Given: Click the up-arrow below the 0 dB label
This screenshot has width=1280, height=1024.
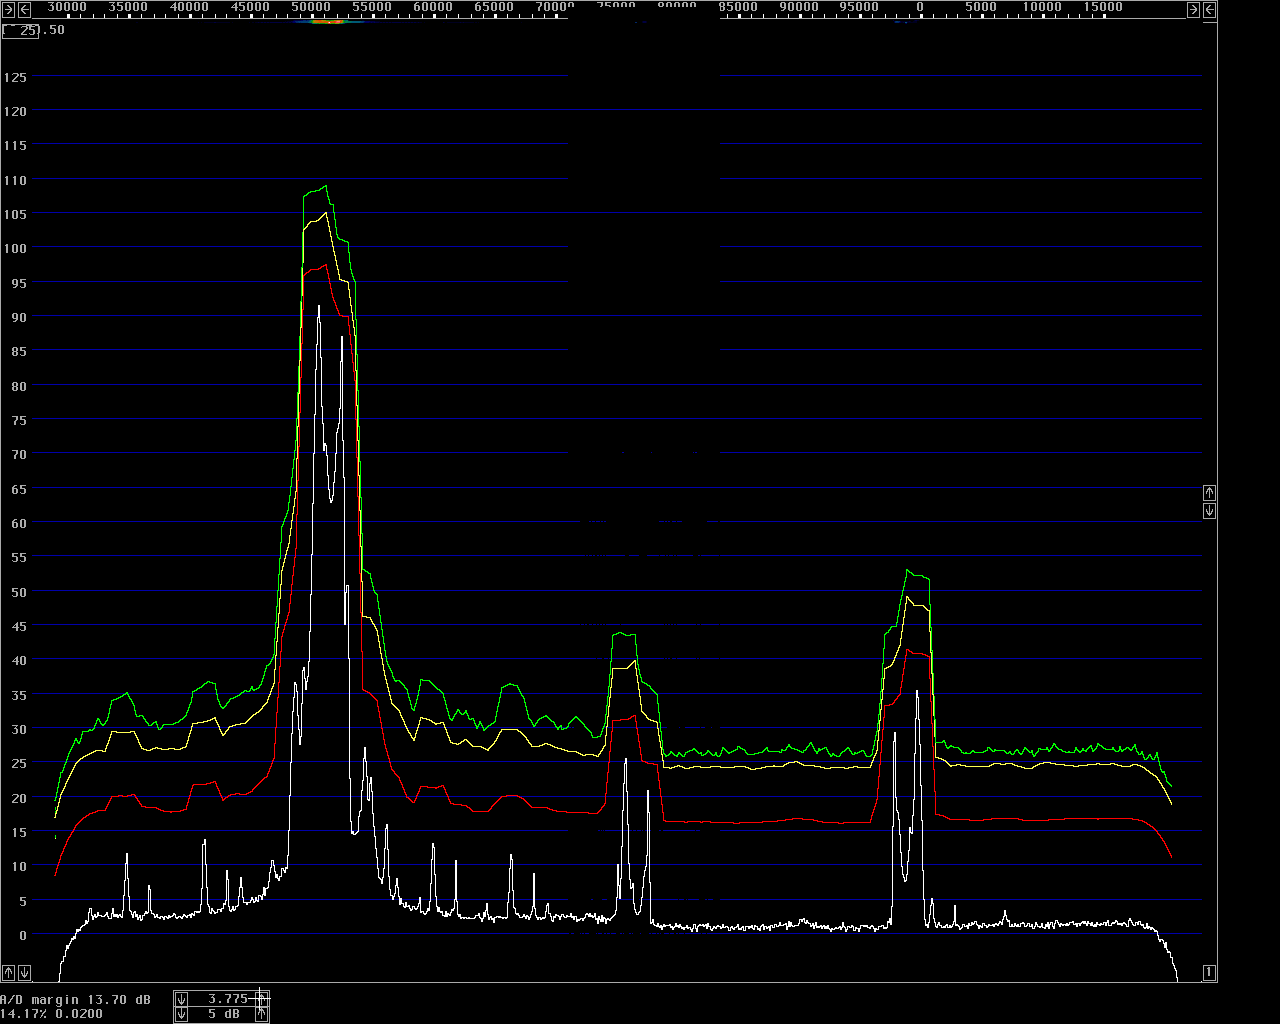Looking at the screenshot, I should coord(9,973).
